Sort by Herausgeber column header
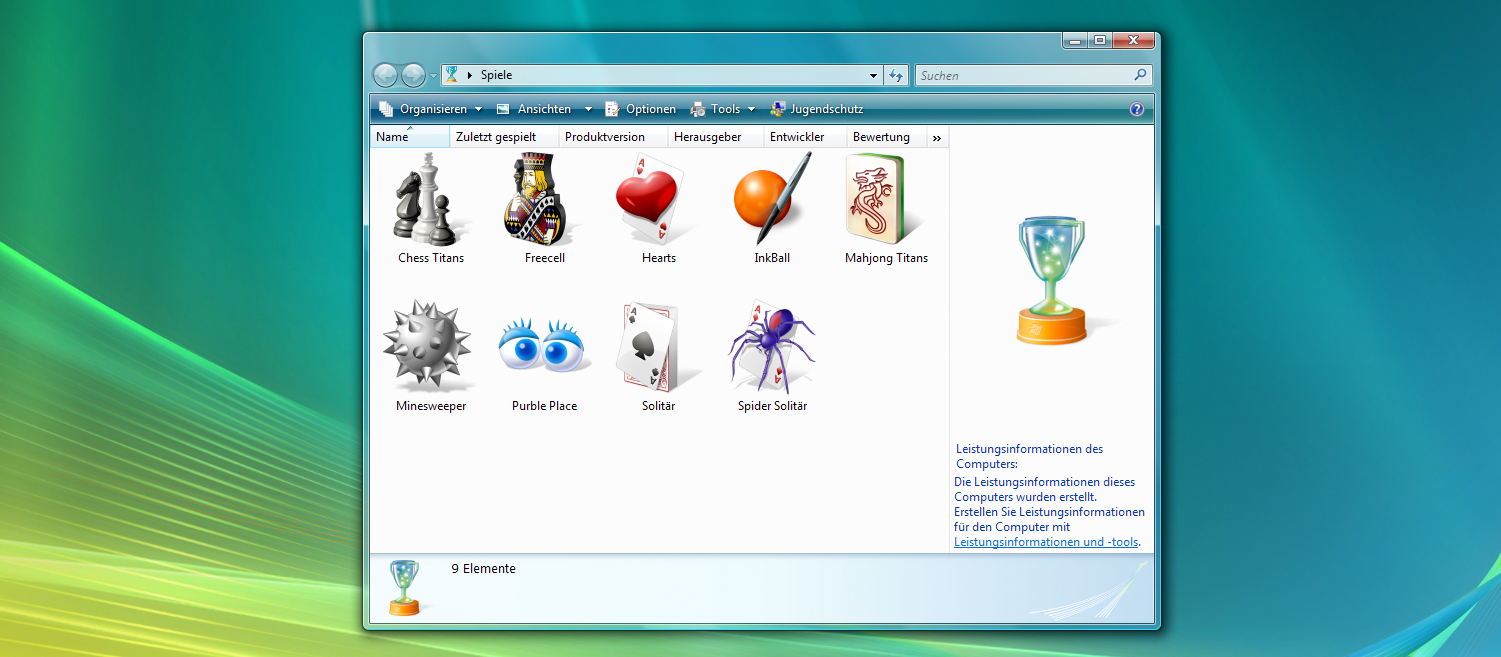The image size is (1501, 657). tap(716, 137)
